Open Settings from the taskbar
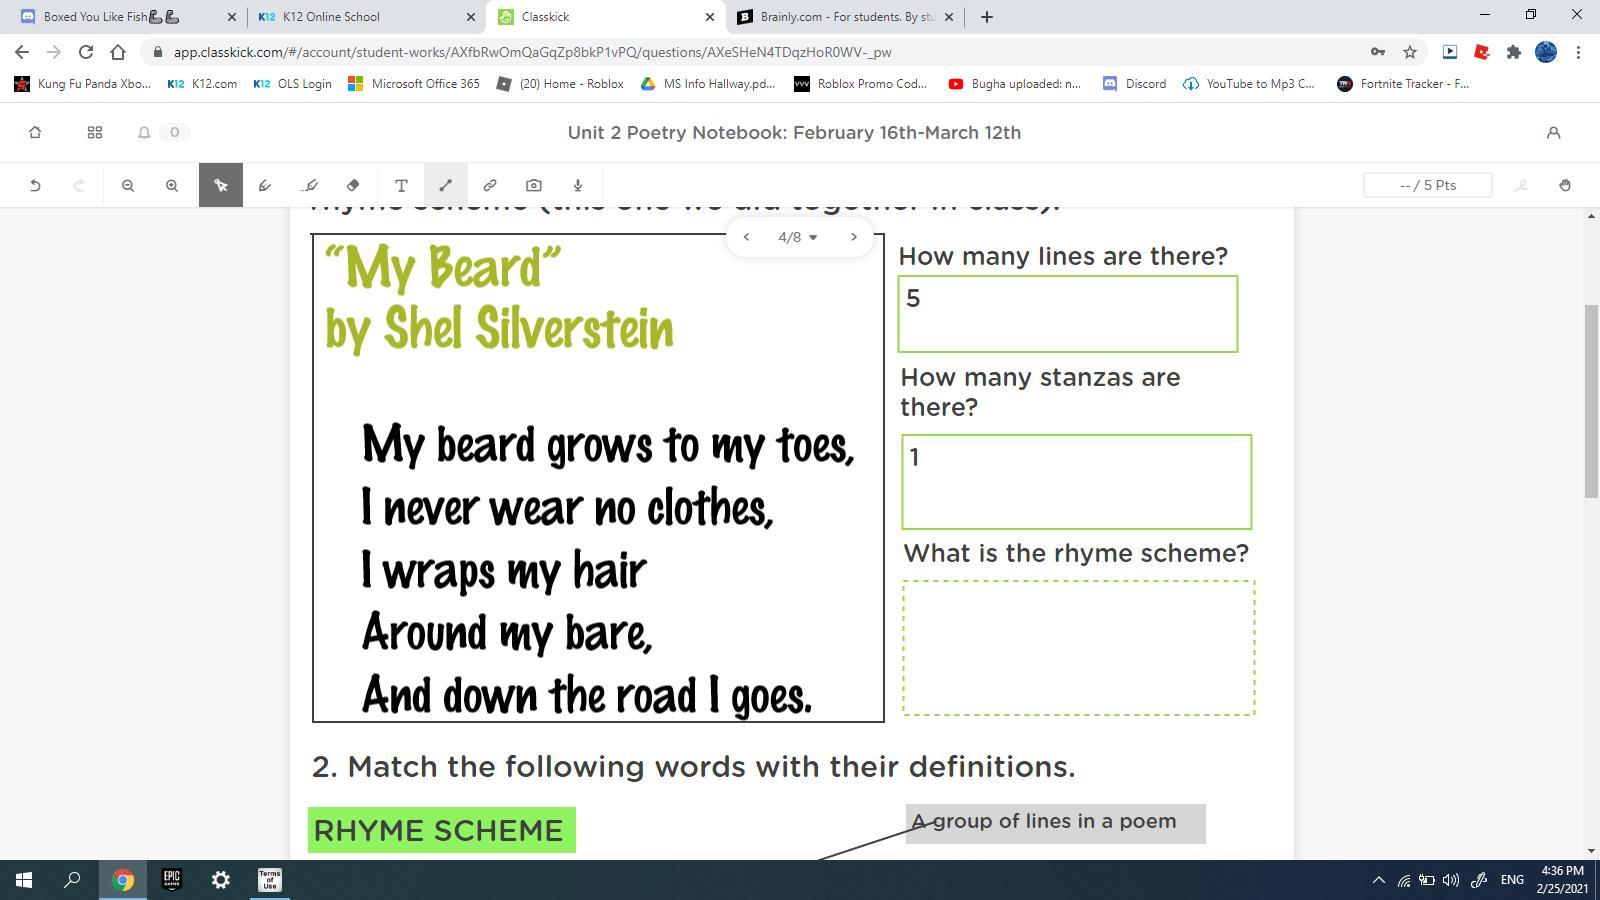The image size is (1600, 900). tap(221, 880)
